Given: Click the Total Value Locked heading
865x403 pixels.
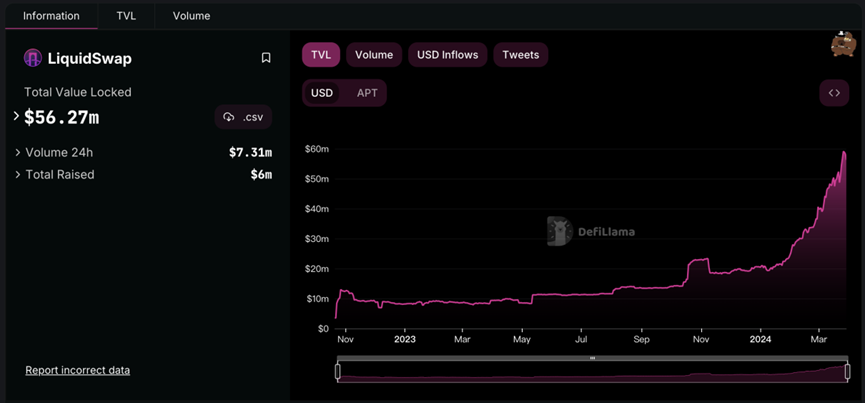Looking at the screenshot, I should 78,92.
